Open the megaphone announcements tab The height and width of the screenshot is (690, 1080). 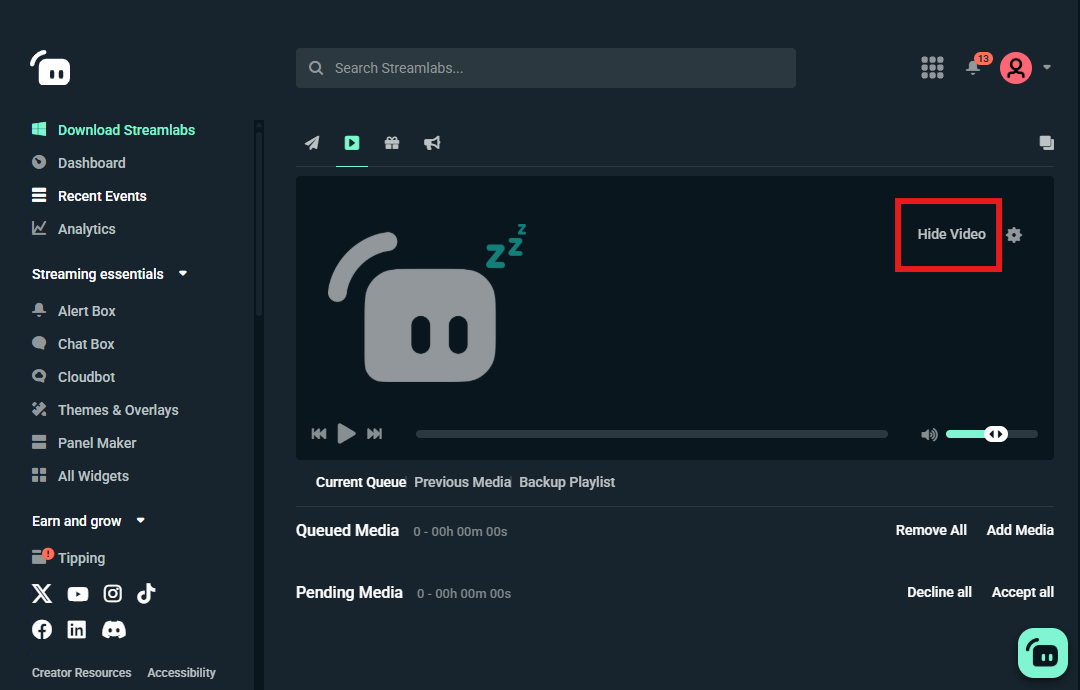(431, 143)
